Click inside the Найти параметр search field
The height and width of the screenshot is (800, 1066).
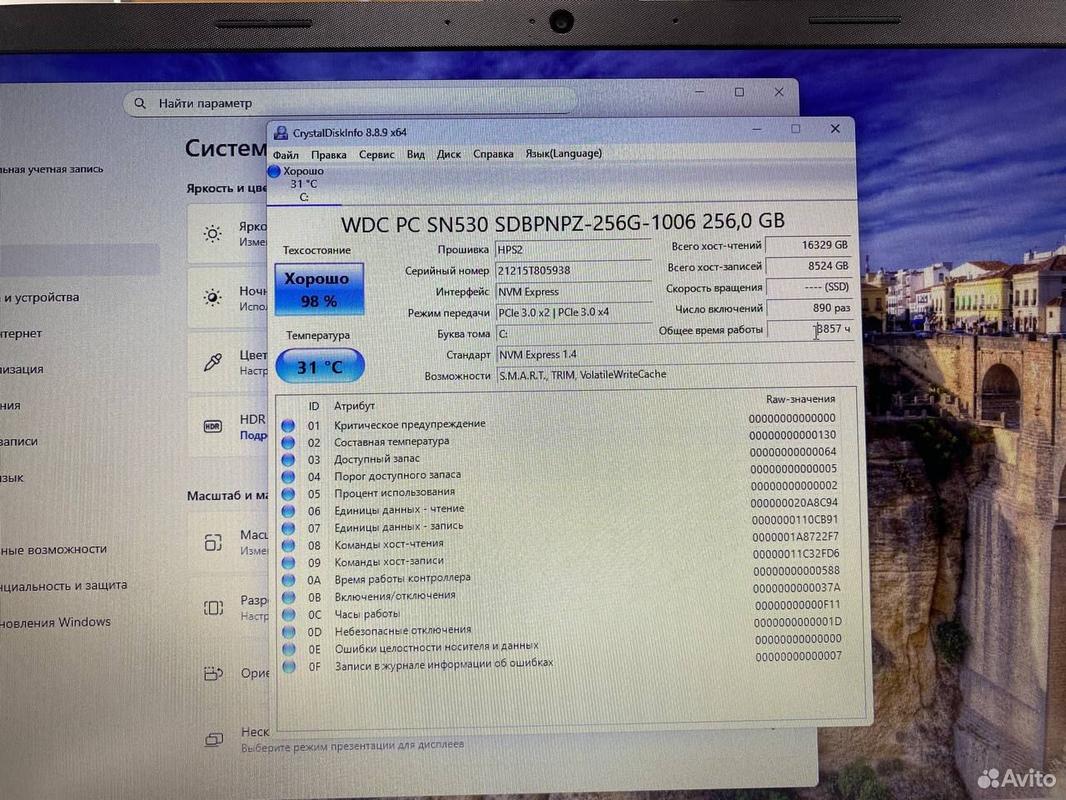[x=350, y=103]
